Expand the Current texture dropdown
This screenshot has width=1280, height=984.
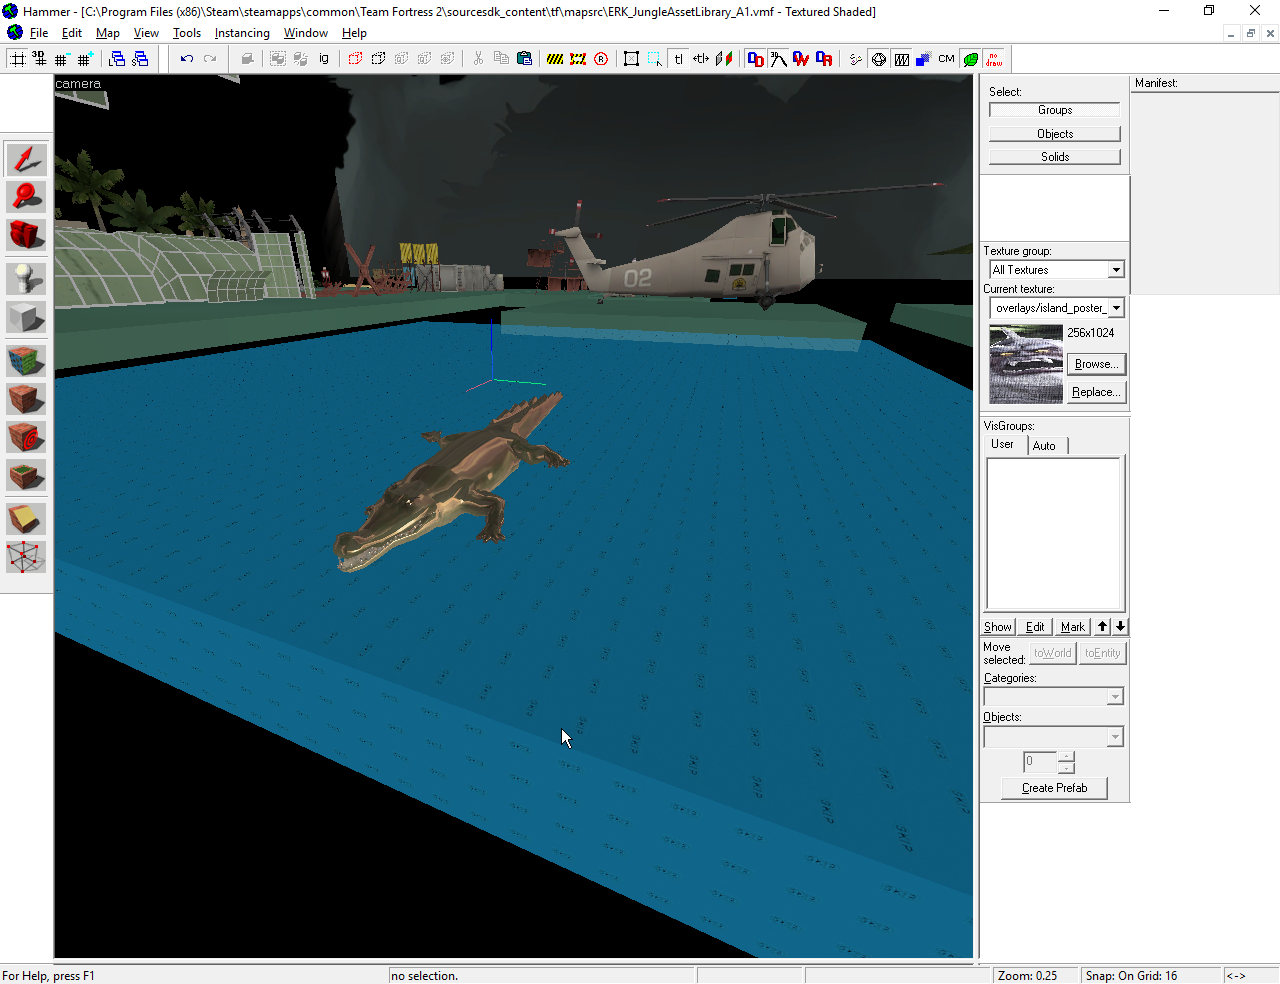click(1116, 308)
